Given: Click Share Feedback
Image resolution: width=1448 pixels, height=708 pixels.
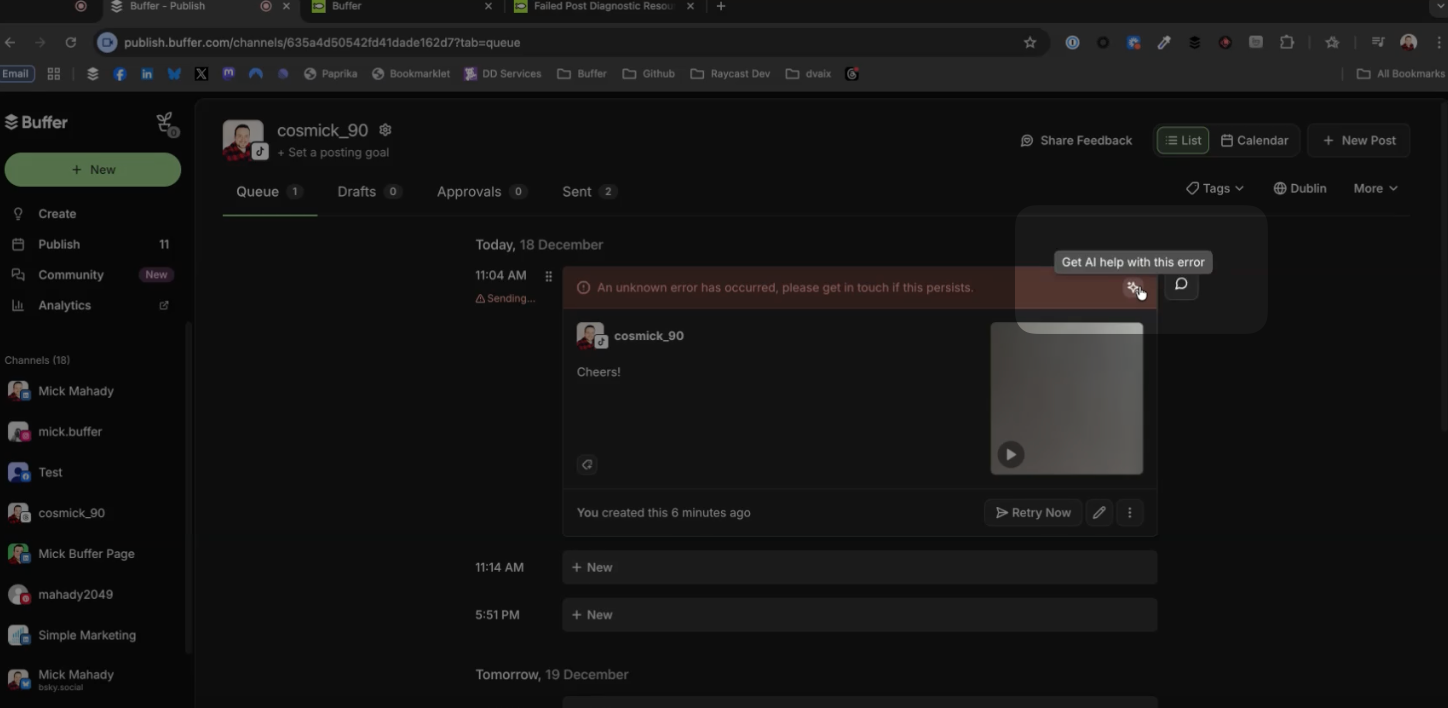Looking at the screenshot, I should pos(1076,141).
